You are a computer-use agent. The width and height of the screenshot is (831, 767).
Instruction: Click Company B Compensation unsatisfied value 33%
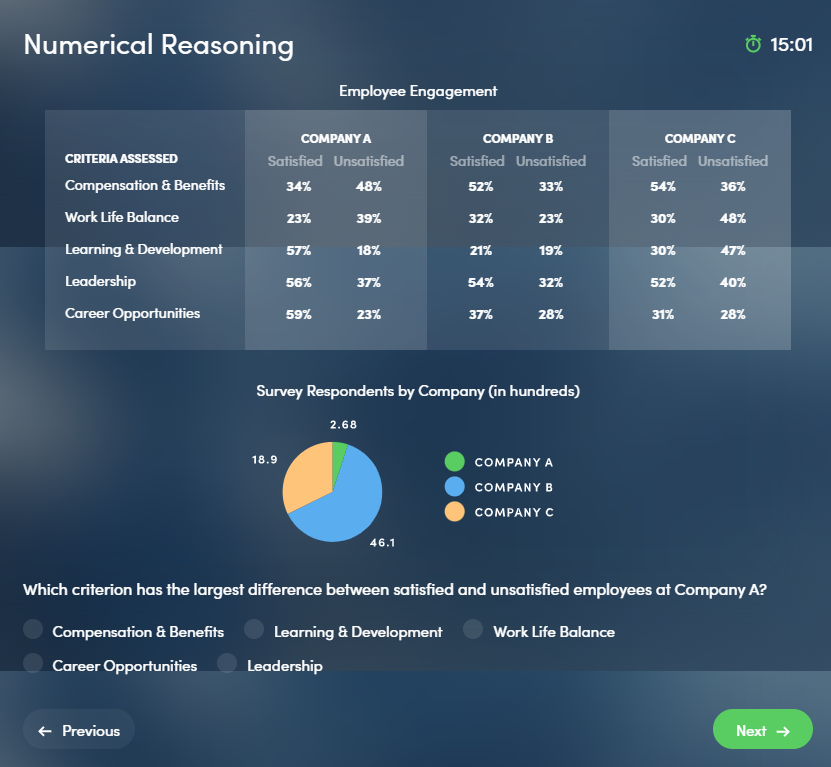click(551, 187)
